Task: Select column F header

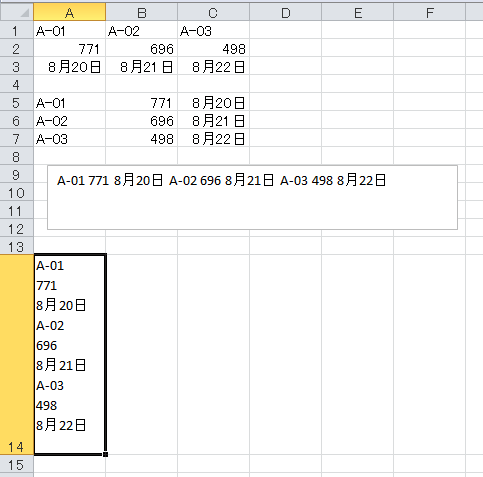Action: click(430, 12)
